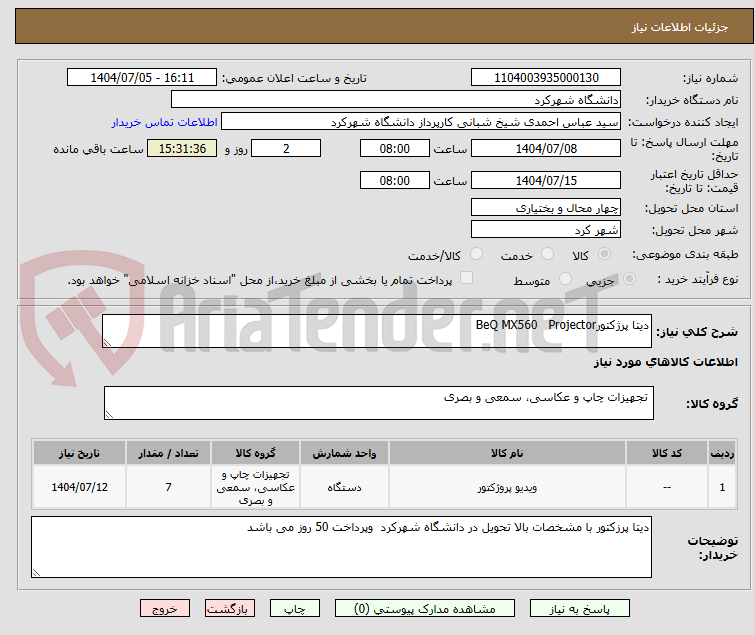Click goods group box تجهیزات چاپ و عکاسی

(x=379, y=403)
